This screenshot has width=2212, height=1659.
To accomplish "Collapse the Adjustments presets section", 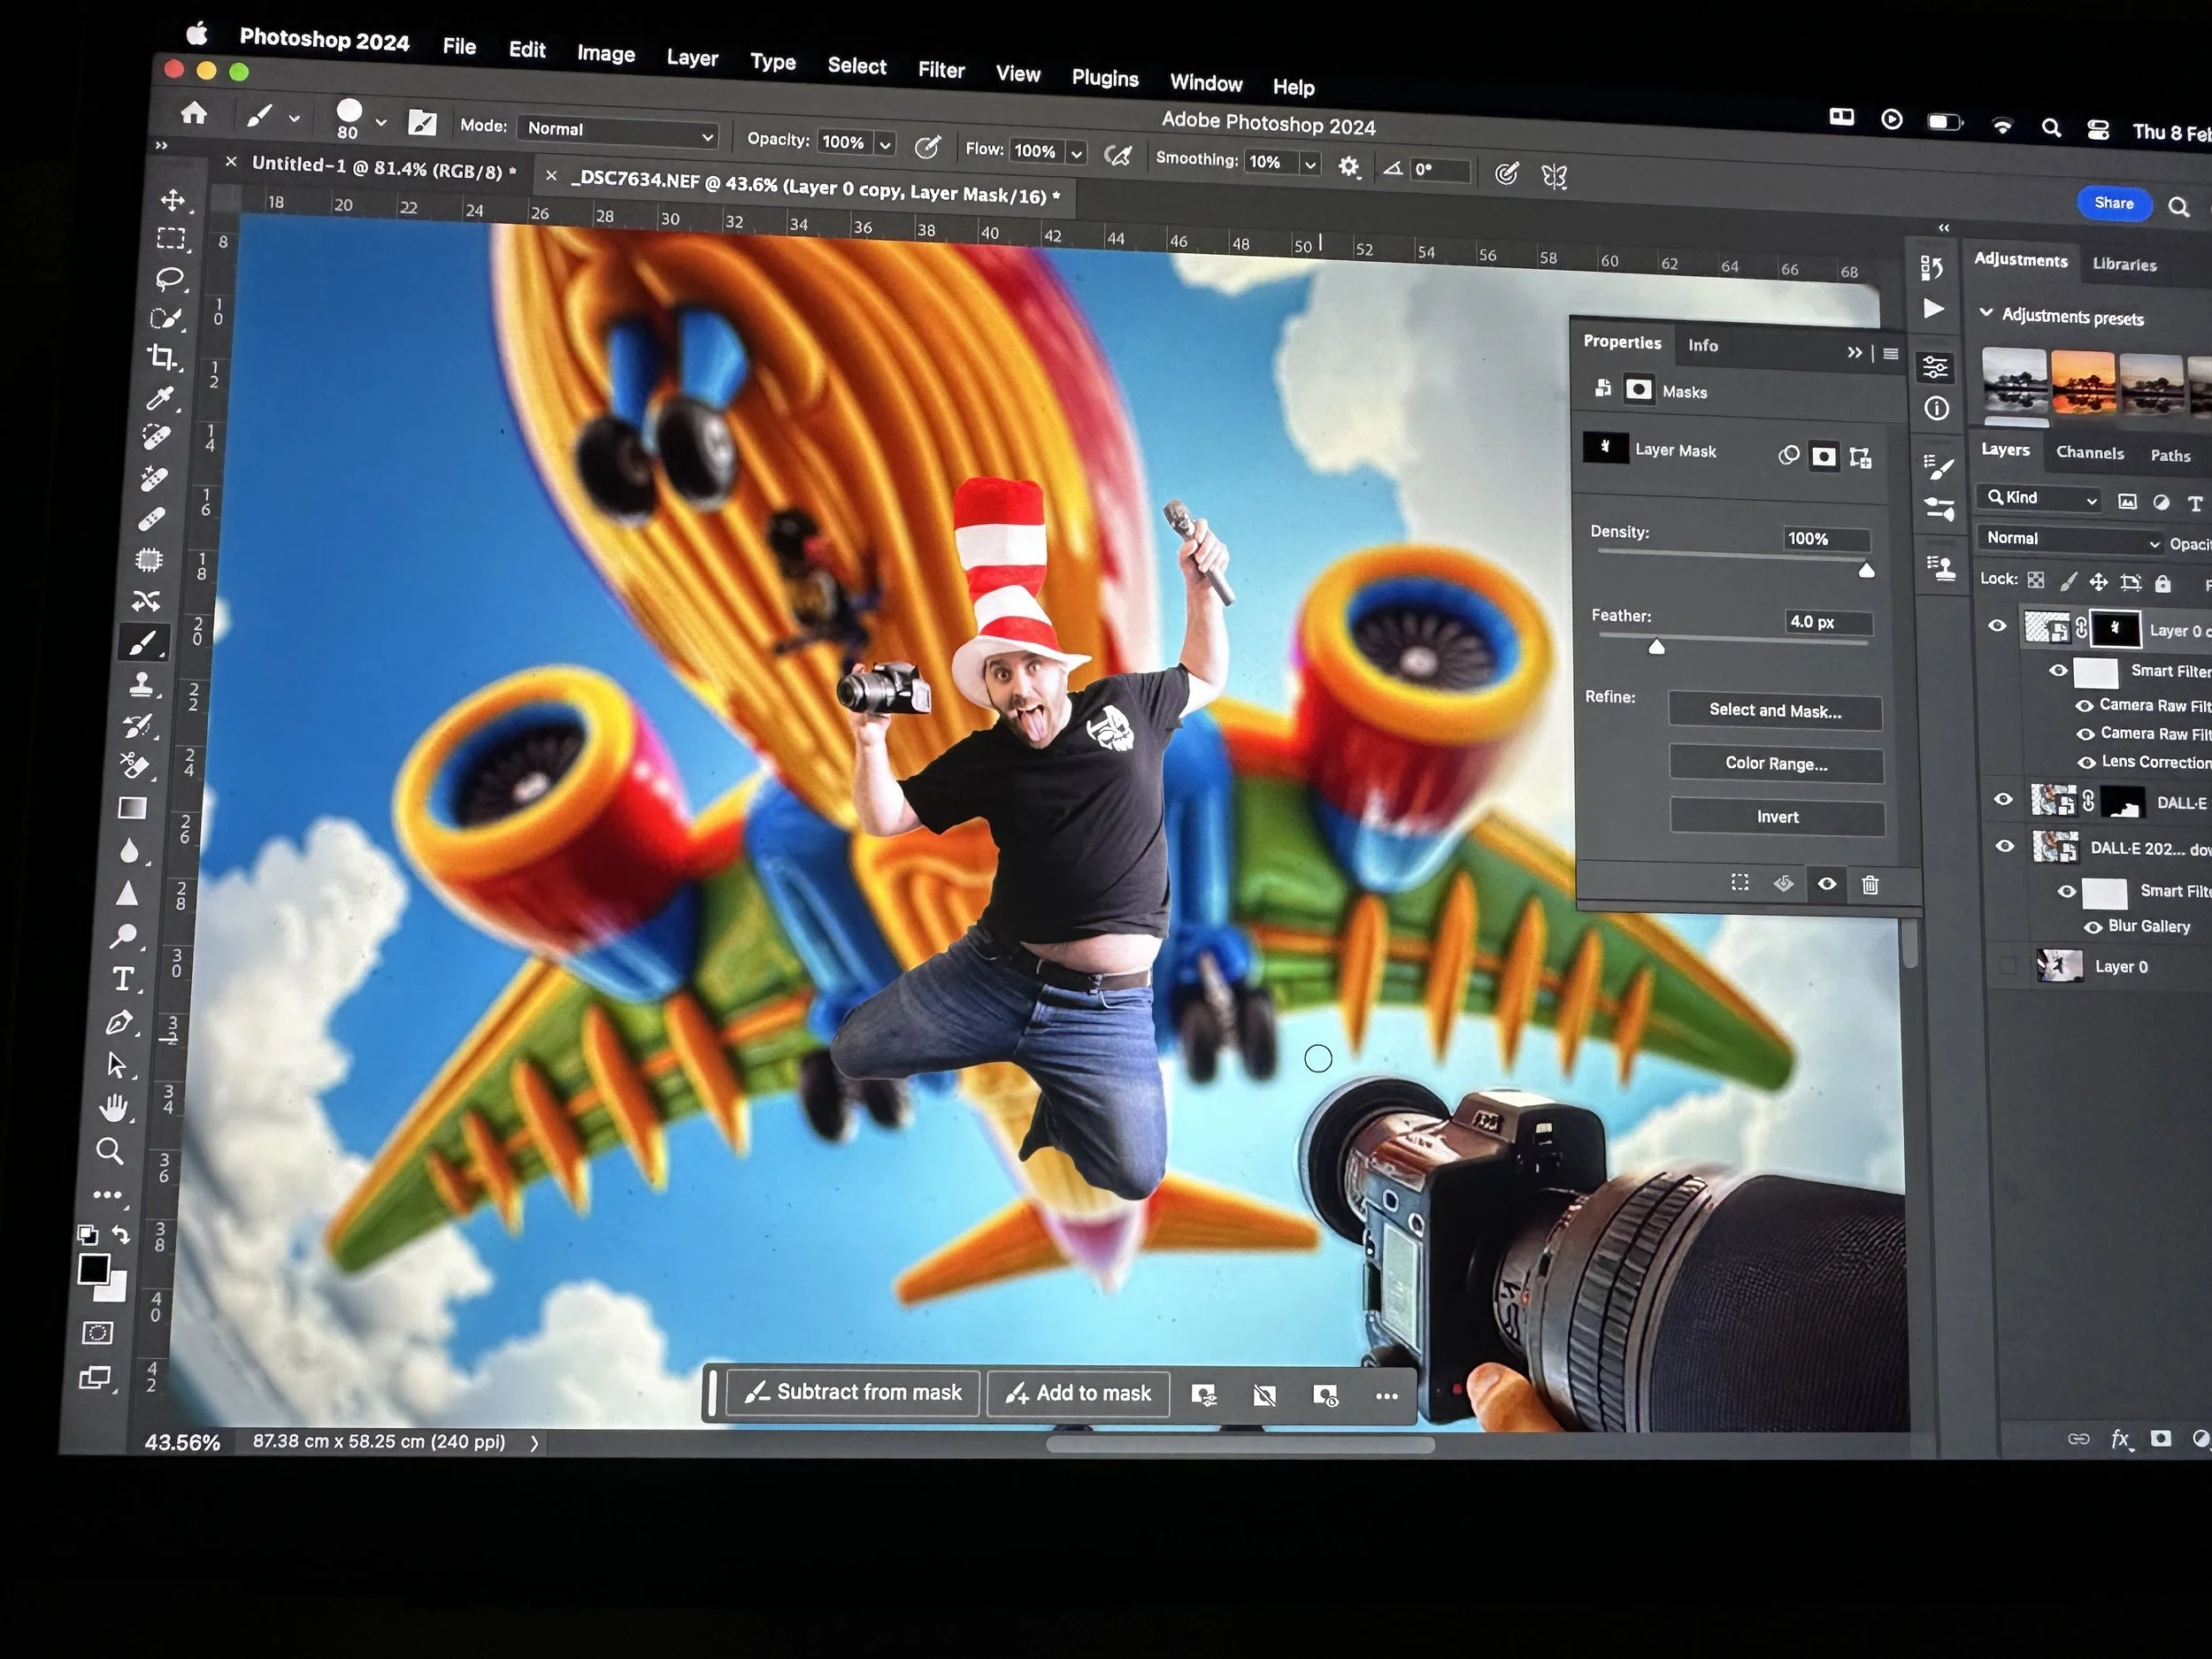I will tap(1986, 313).
